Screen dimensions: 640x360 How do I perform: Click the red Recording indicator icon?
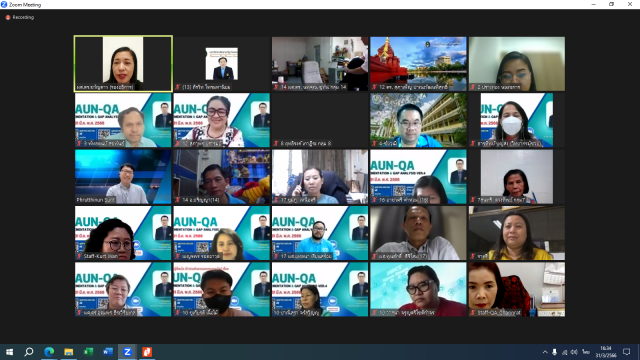click(x=8, y=18)
